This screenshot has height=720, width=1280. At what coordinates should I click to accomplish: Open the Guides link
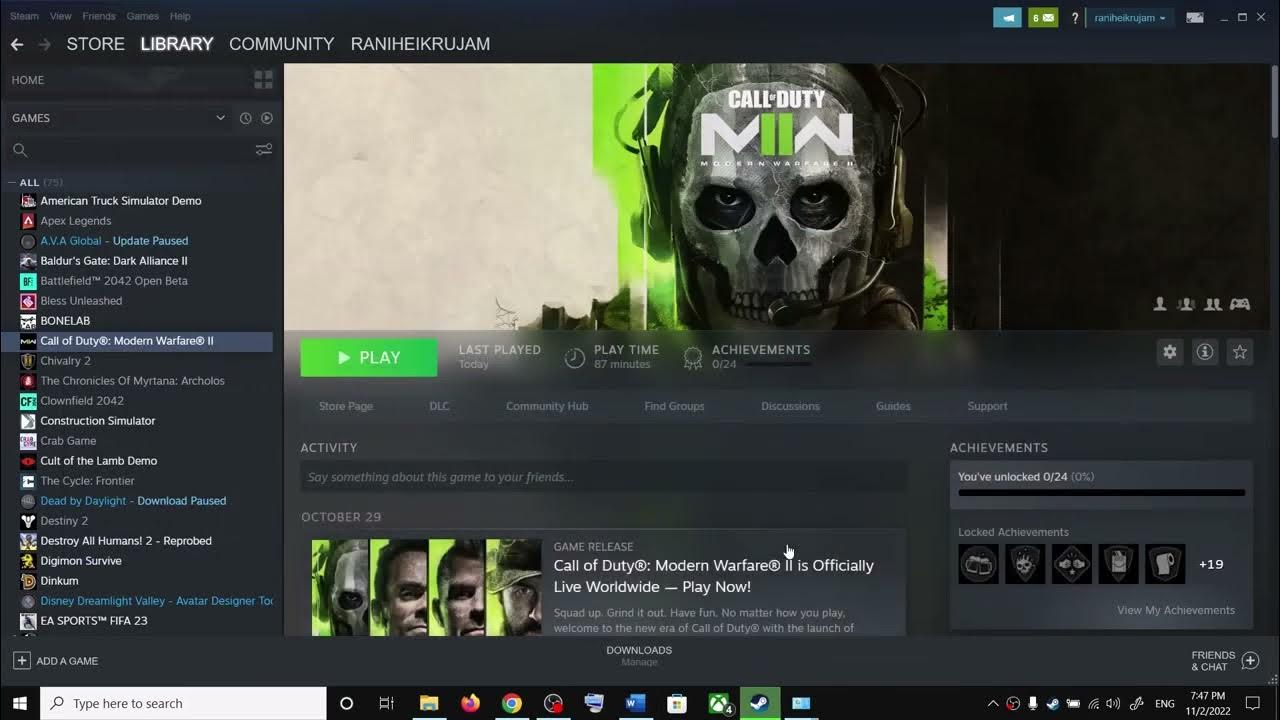[893, 406]
